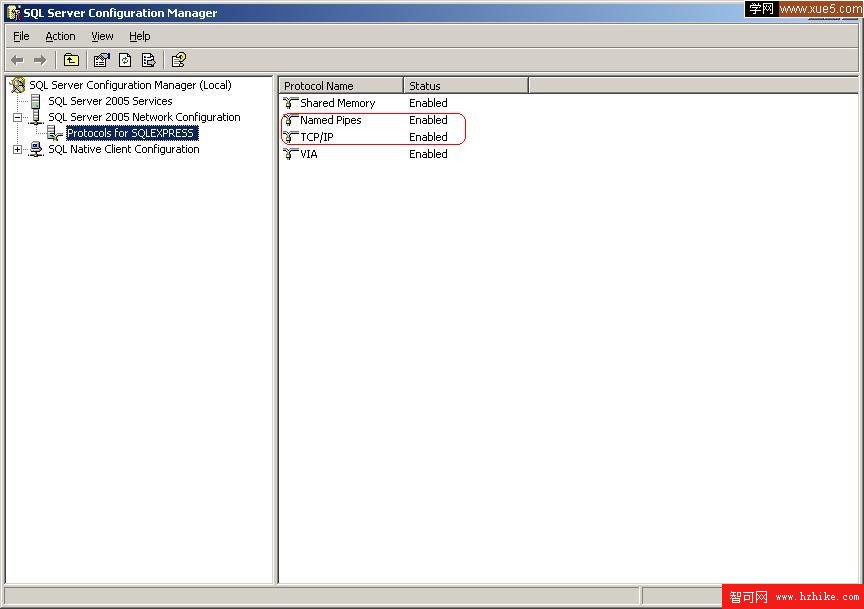Open Properties from the toolbar icon
The height and width of the screenshot is (609, 864).
[101, 60]
